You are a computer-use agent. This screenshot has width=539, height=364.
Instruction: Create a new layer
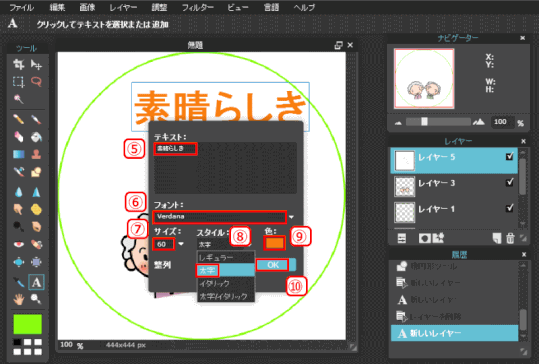(x=496, y=238)
